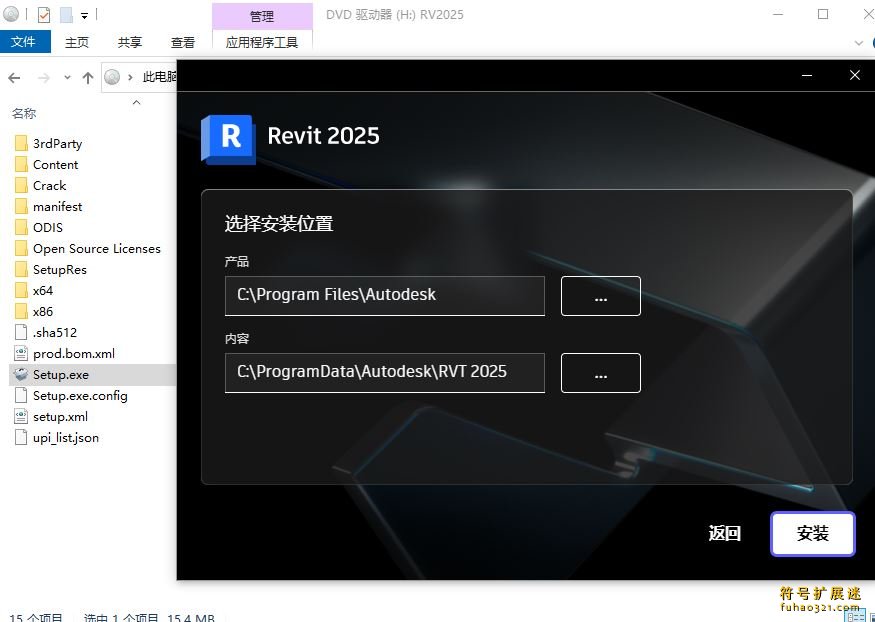Click the 名称 column header
875x622 pixels.
coord(24,113)
